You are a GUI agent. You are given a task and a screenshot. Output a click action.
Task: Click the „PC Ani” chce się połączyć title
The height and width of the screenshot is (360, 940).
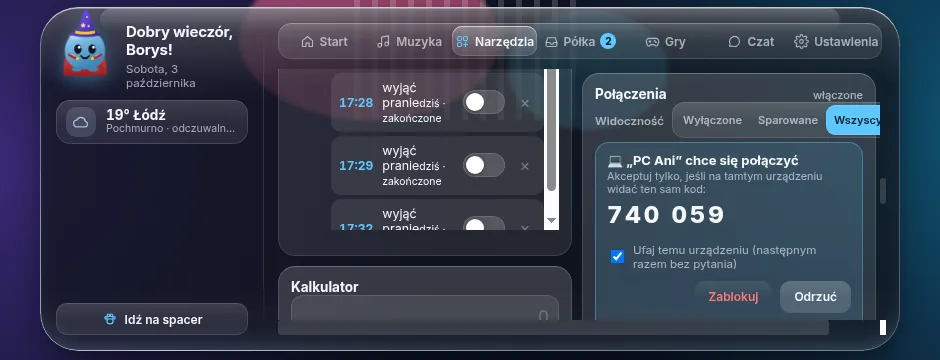703,161
